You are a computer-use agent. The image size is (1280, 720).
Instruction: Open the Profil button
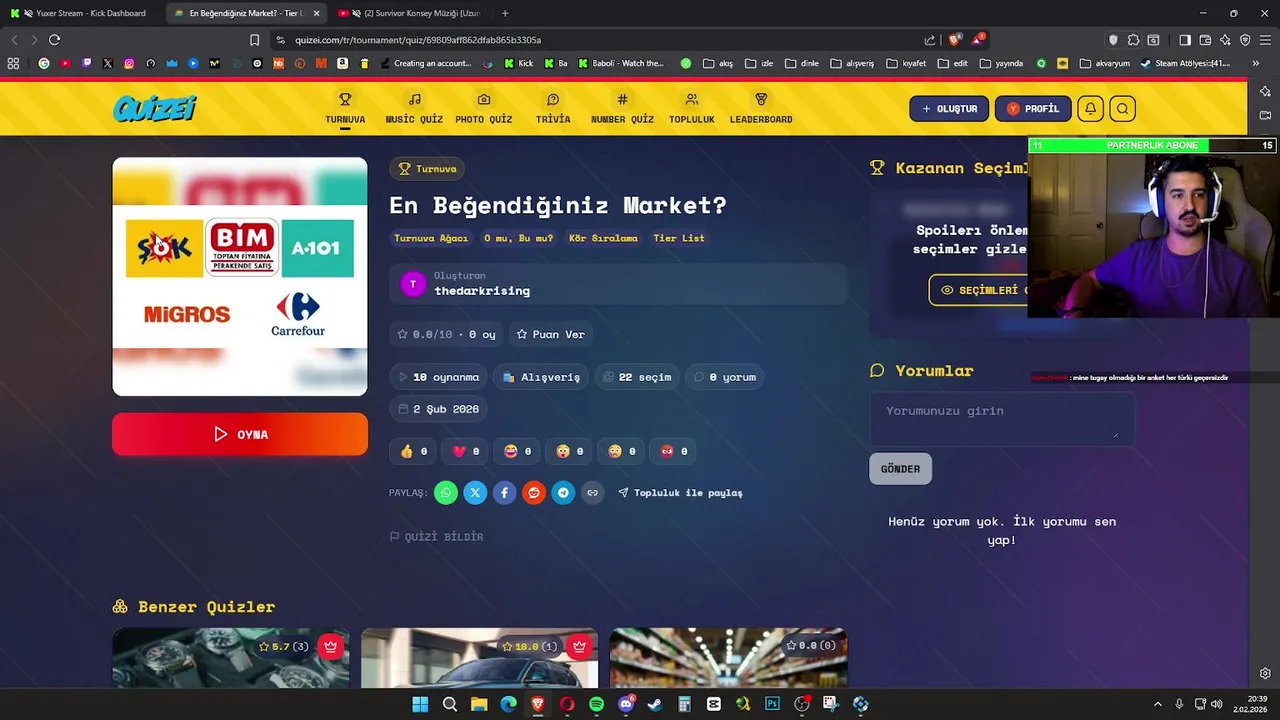(x=1033, y=109)
